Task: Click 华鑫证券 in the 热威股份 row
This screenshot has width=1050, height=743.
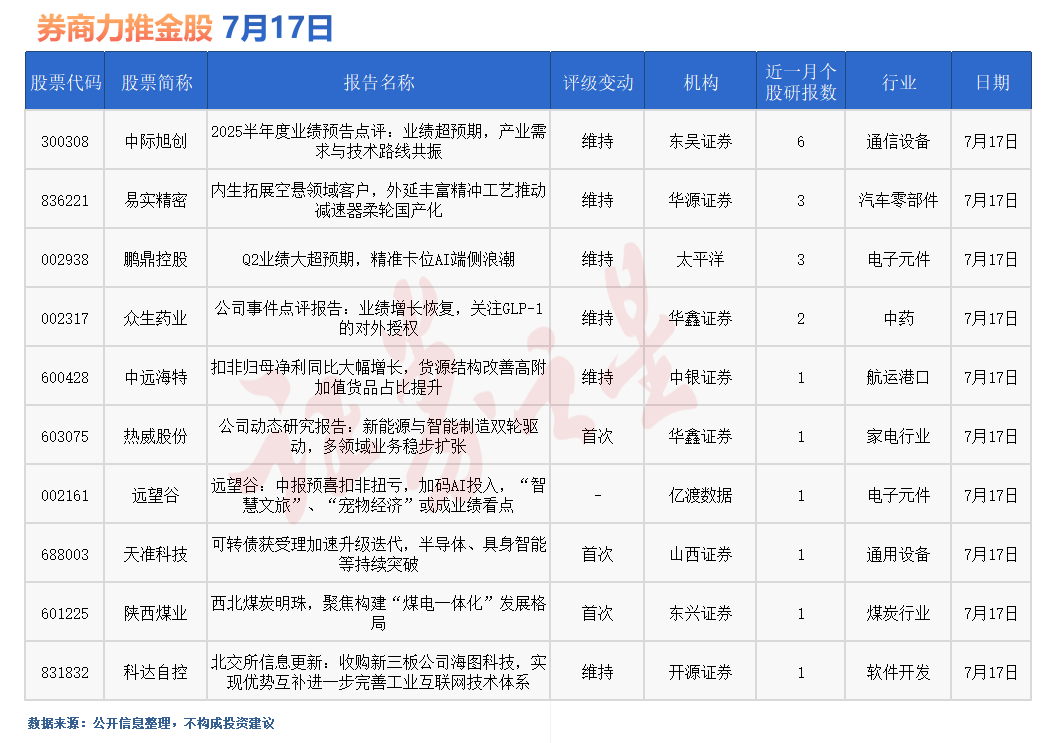Action: [700, 436]
